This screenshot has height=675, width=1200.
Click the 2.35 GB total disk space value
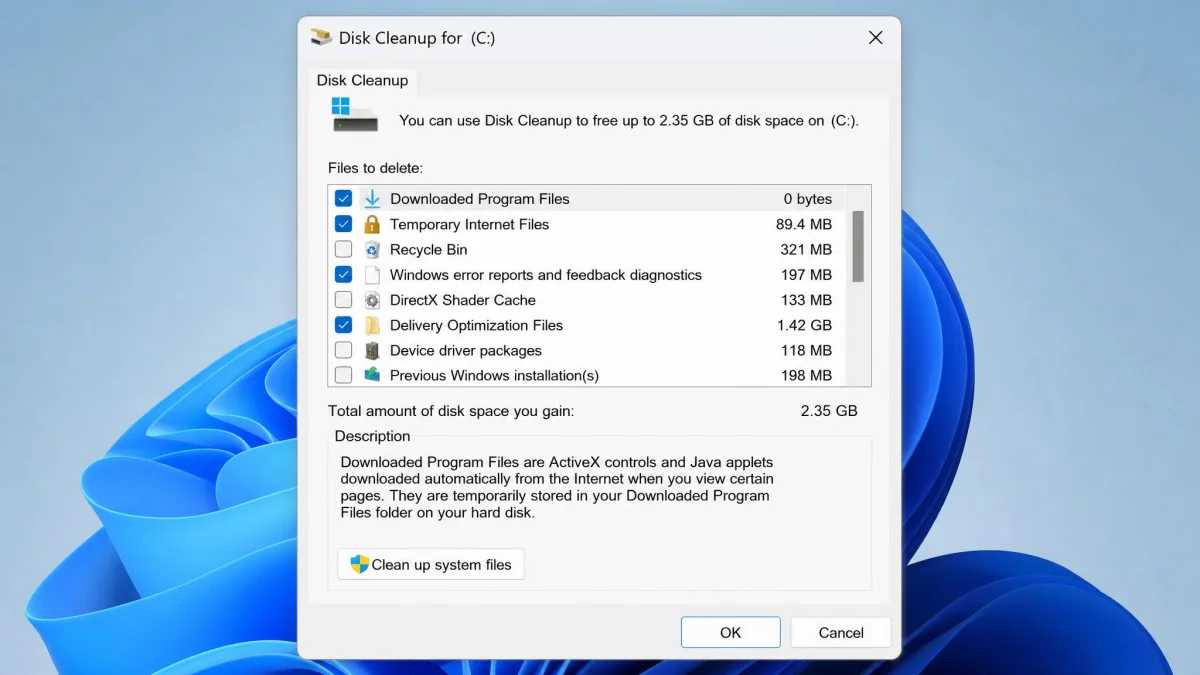click(829, 410)
